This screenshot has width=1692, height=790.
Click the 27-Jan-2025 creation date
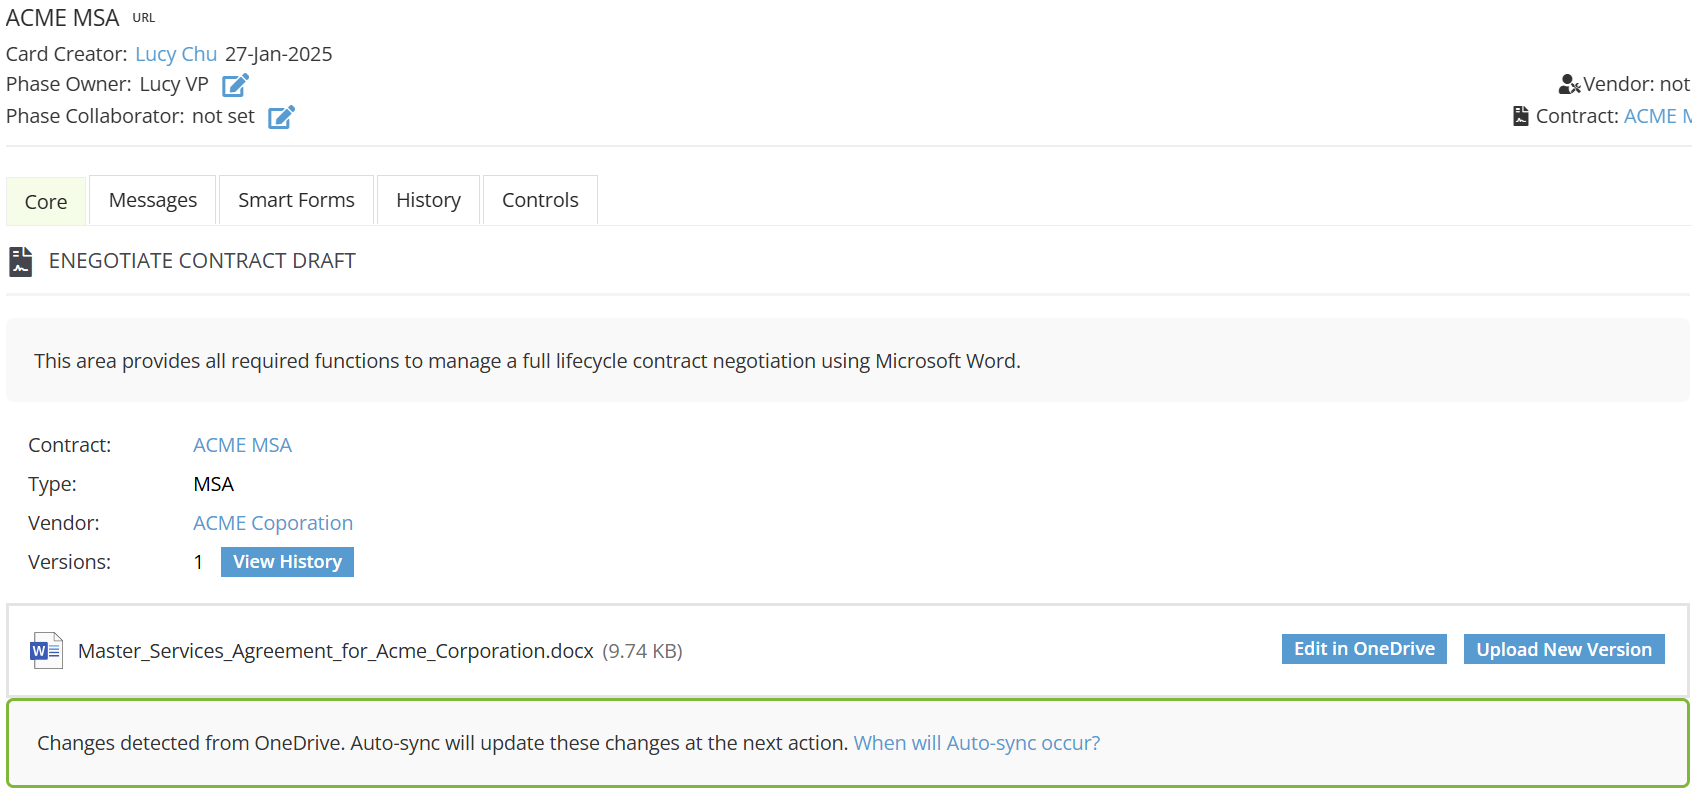(x=279, y=54)
